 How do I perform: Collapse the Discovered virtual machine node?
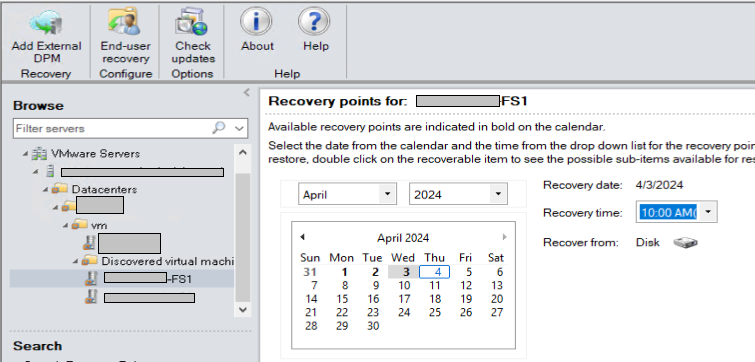point(76,261)
